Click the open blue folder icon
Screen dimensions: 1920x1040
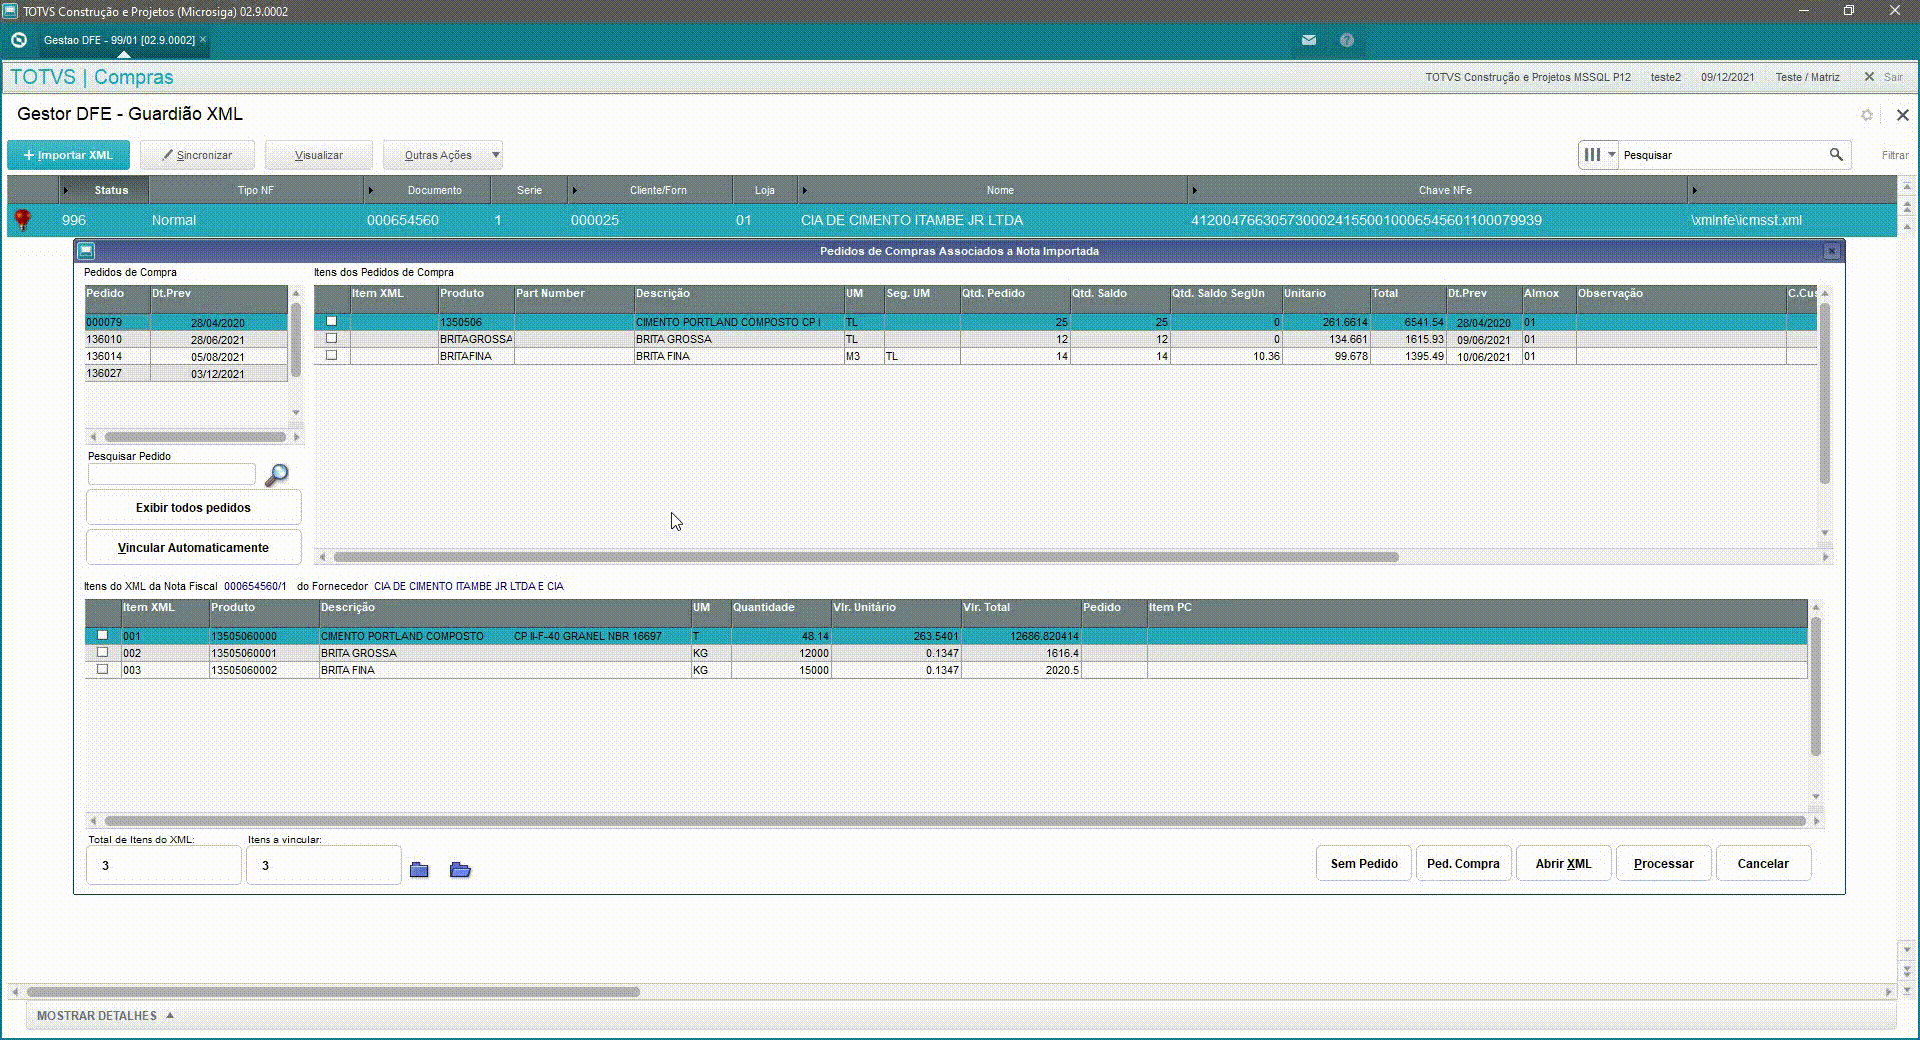tap(460, 870)
